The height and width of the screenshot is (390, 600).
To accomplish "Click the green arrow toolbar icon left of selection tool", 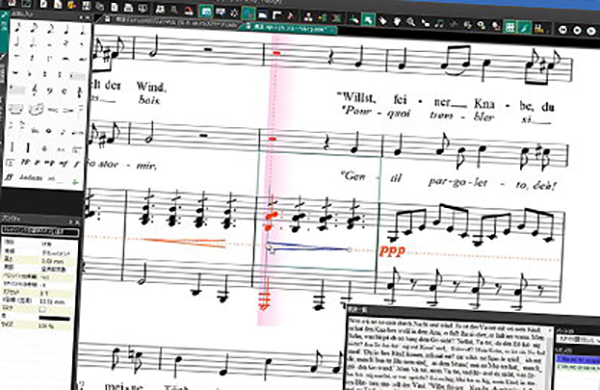I will pos(354,19).
